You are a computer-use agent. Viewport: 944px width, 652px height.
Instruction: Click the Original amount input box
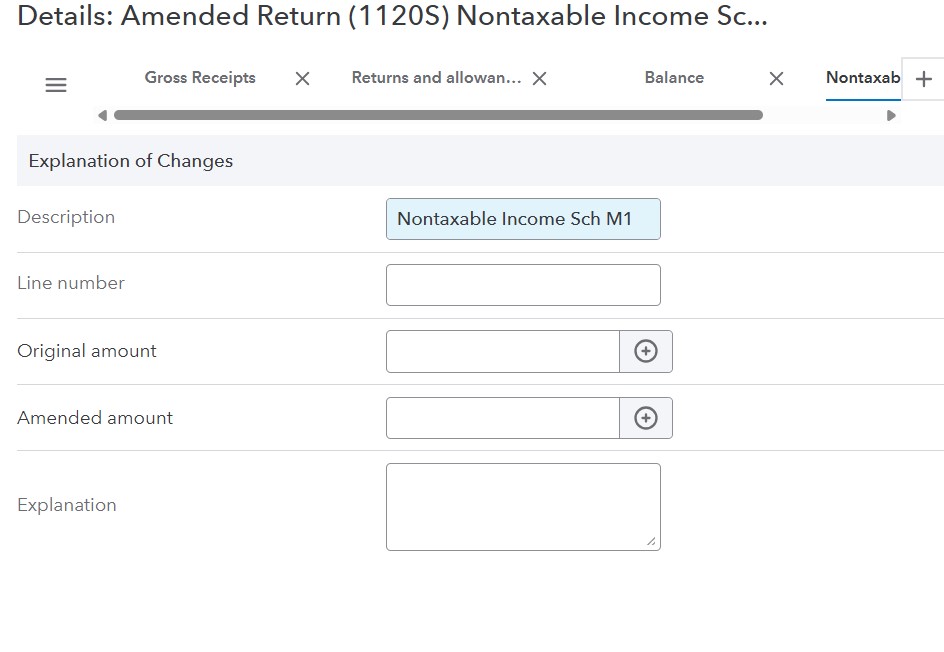(x=503, y=351)
